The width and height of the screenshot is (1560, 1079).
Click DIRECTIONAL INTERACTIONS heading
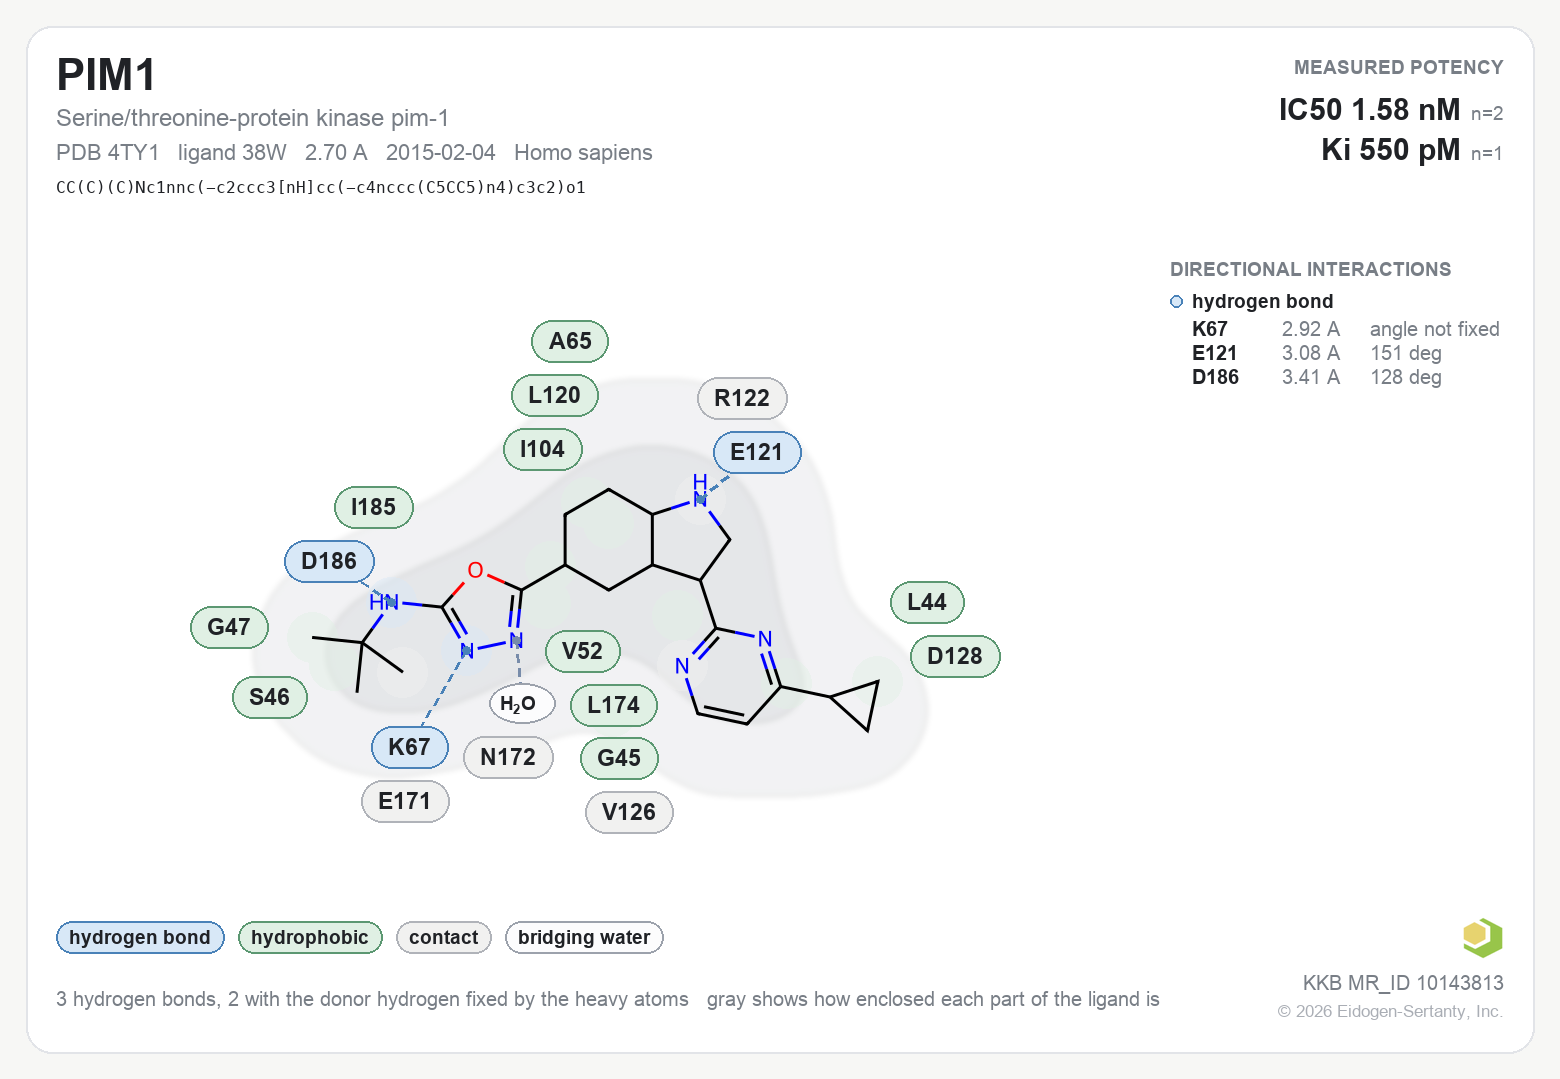pos(1310,269)
